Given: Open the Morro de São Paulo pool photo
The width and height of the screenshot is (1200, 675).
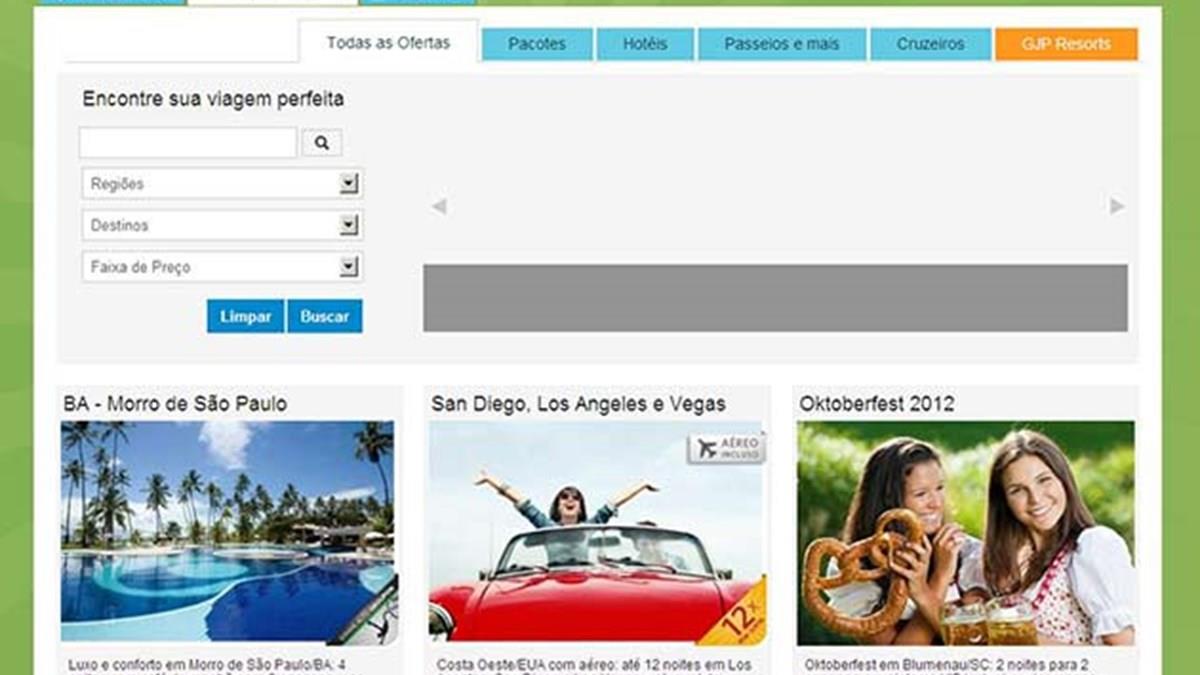Looking at the screenshot, I should (229, 533).
